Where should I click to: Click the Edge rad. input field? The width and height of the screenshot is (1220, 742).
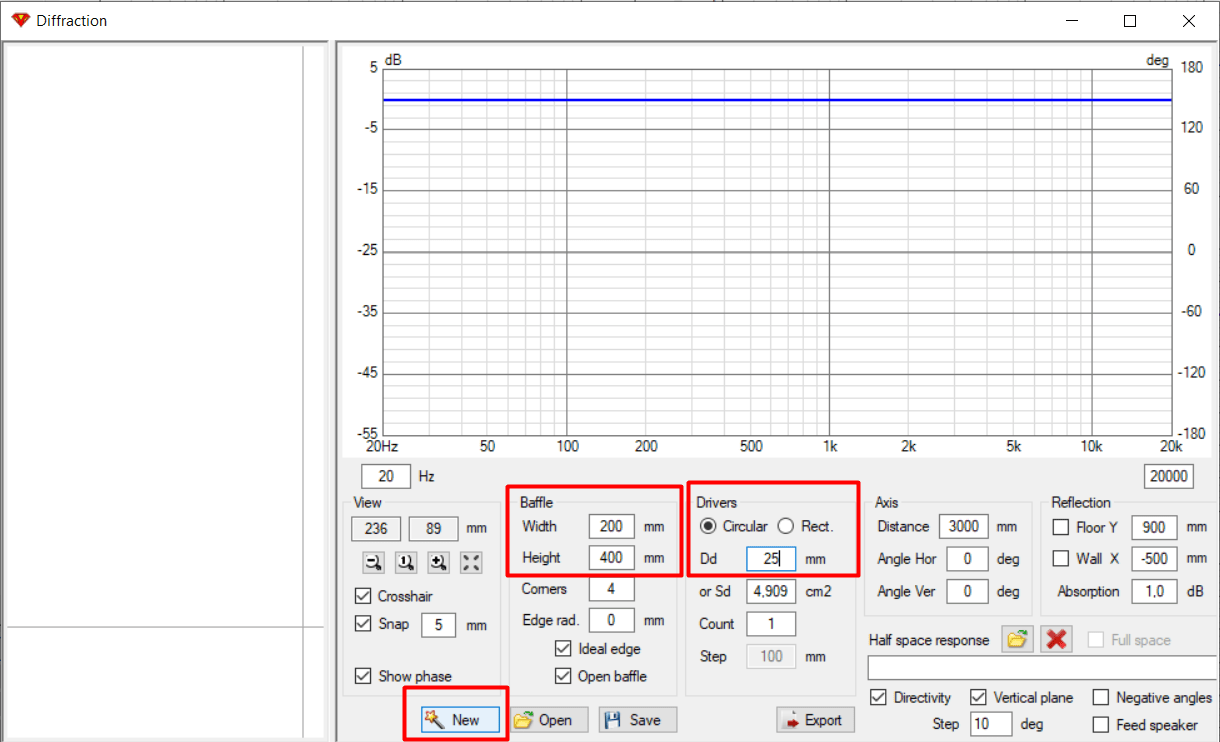pyautogui.click(x=611, y=620)
